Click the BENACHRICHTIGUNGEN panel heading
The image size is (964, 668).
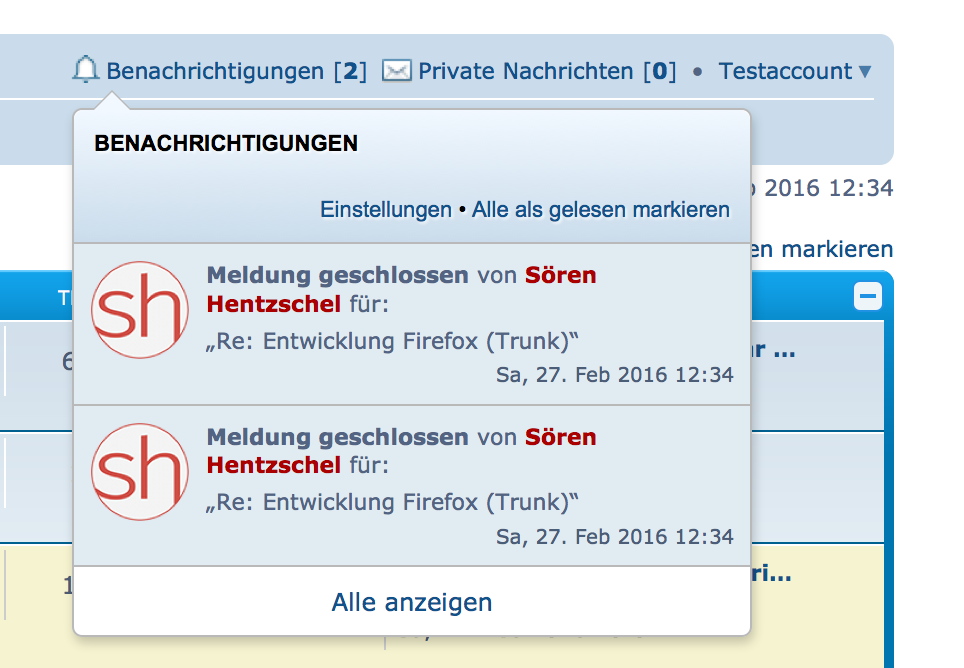coord(226,143)
